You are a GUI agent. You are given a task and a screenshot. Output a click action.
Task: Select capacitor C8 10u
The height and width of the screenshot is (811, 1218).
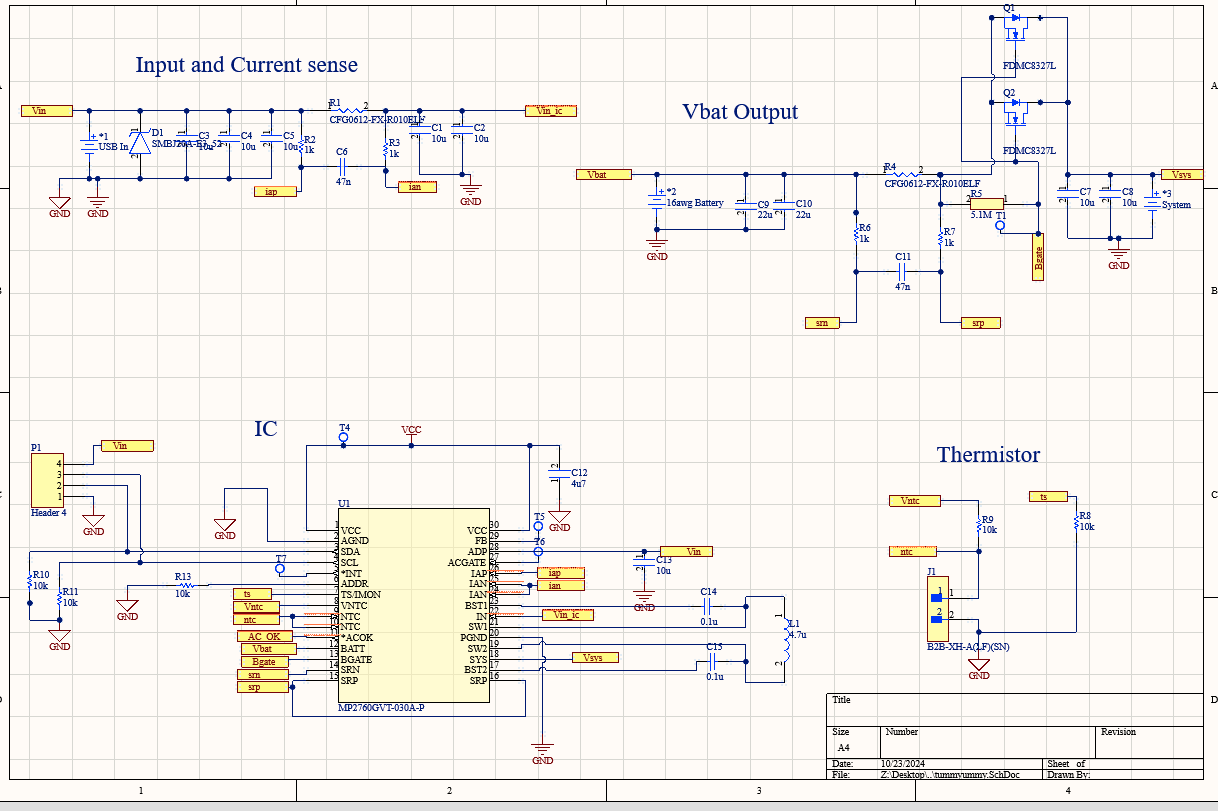(x=1110, y=193)
